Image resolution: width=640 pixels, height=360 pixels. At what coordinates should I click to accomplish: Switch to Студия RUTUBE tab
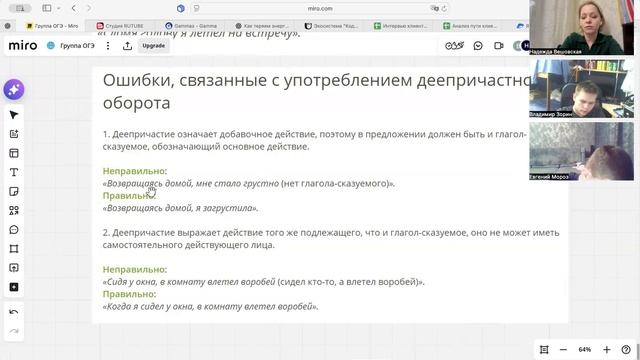[120, 26]
